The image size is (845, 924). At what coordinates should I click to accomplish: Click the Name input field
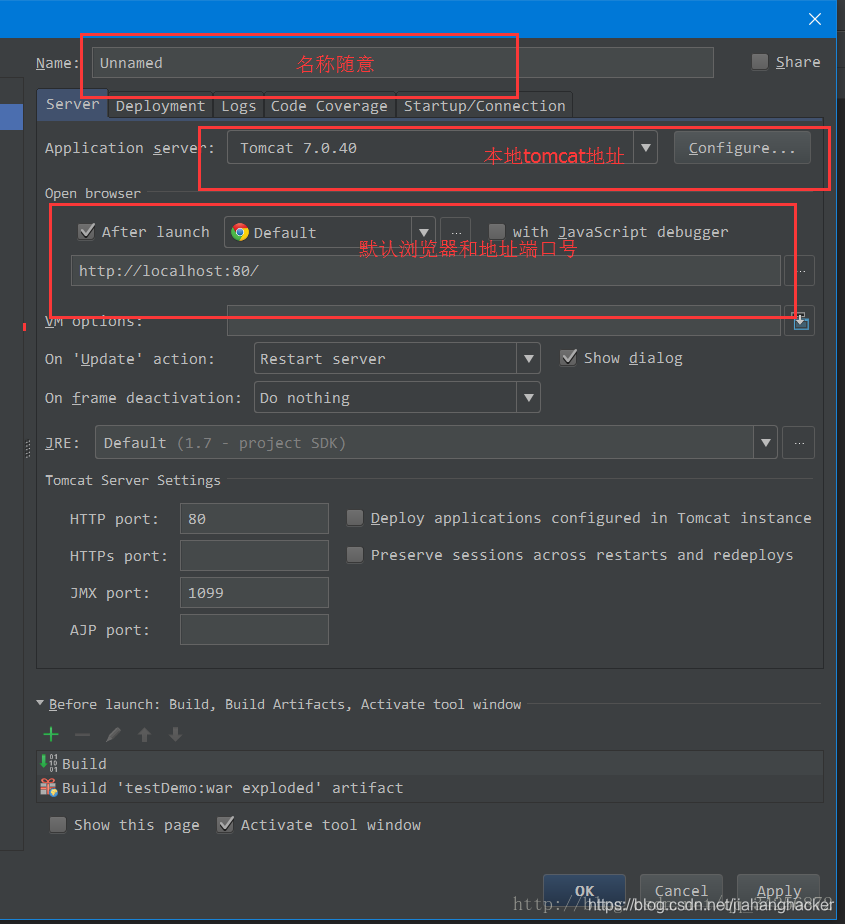(402, 62)
